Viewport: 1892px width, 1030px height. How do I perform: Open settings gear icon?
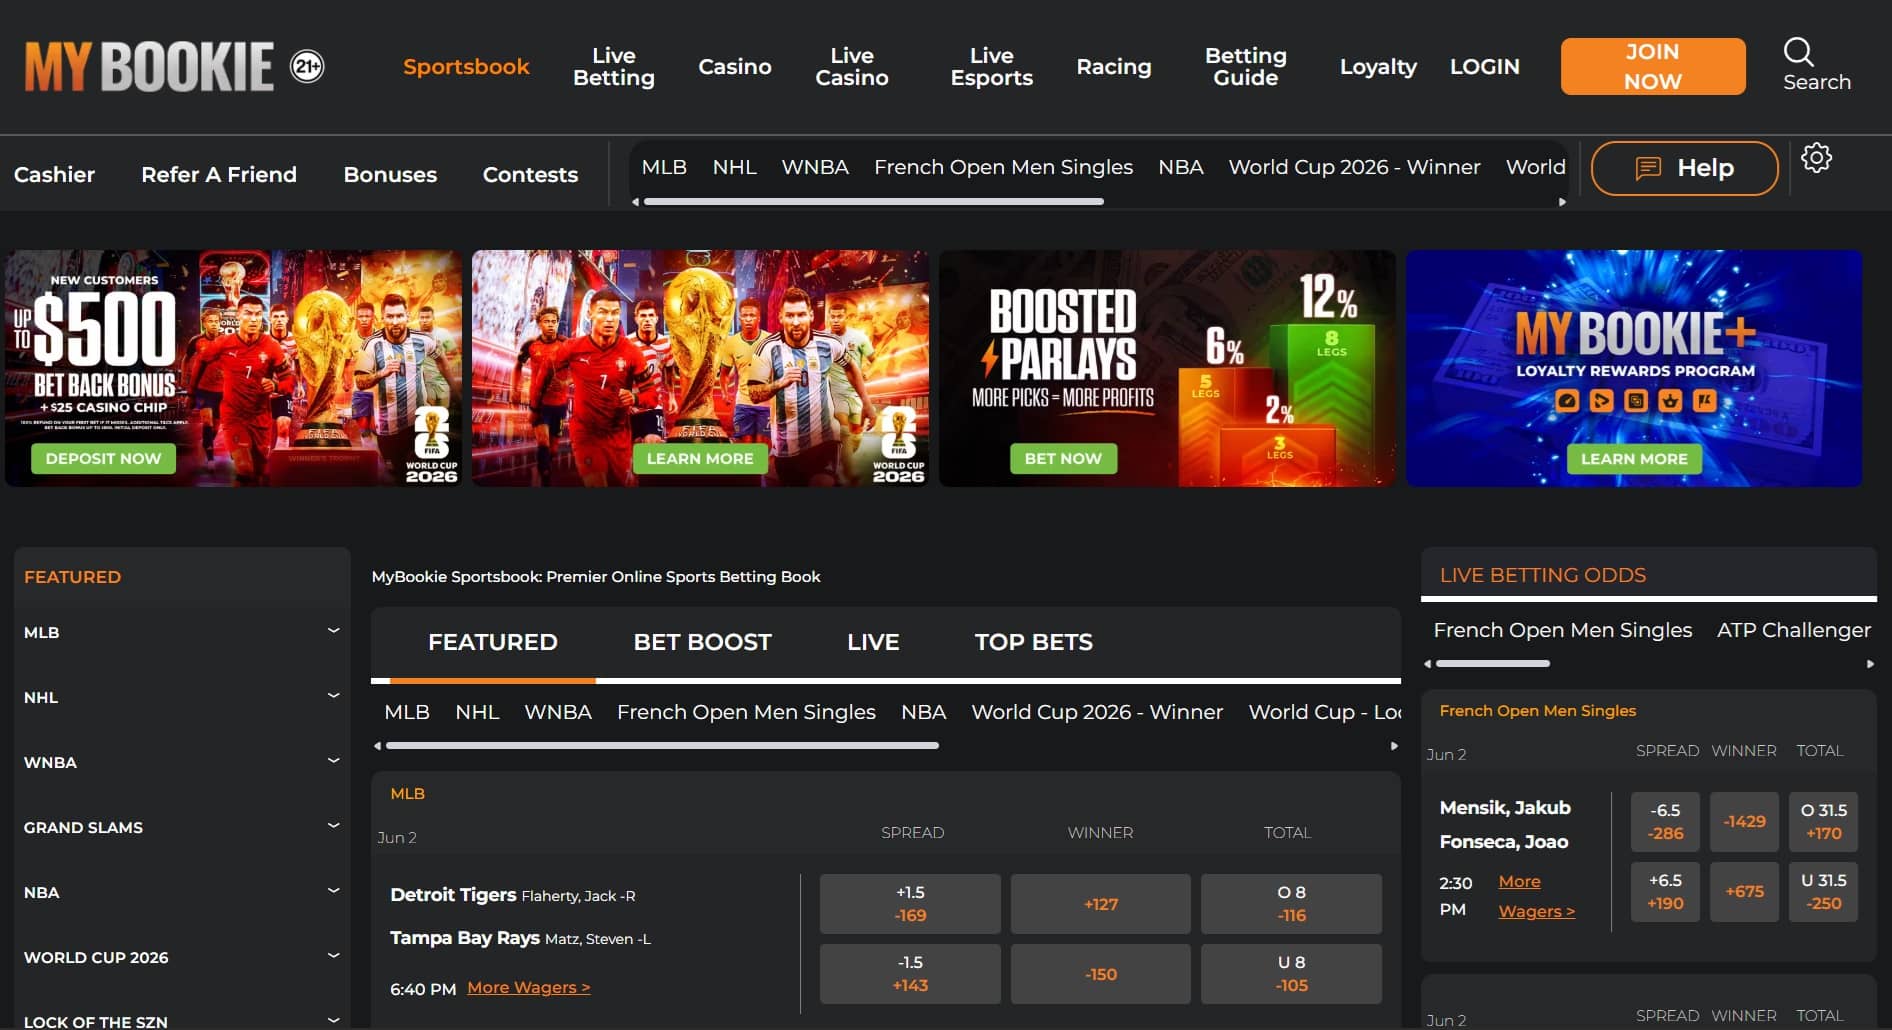point(1816,158)
